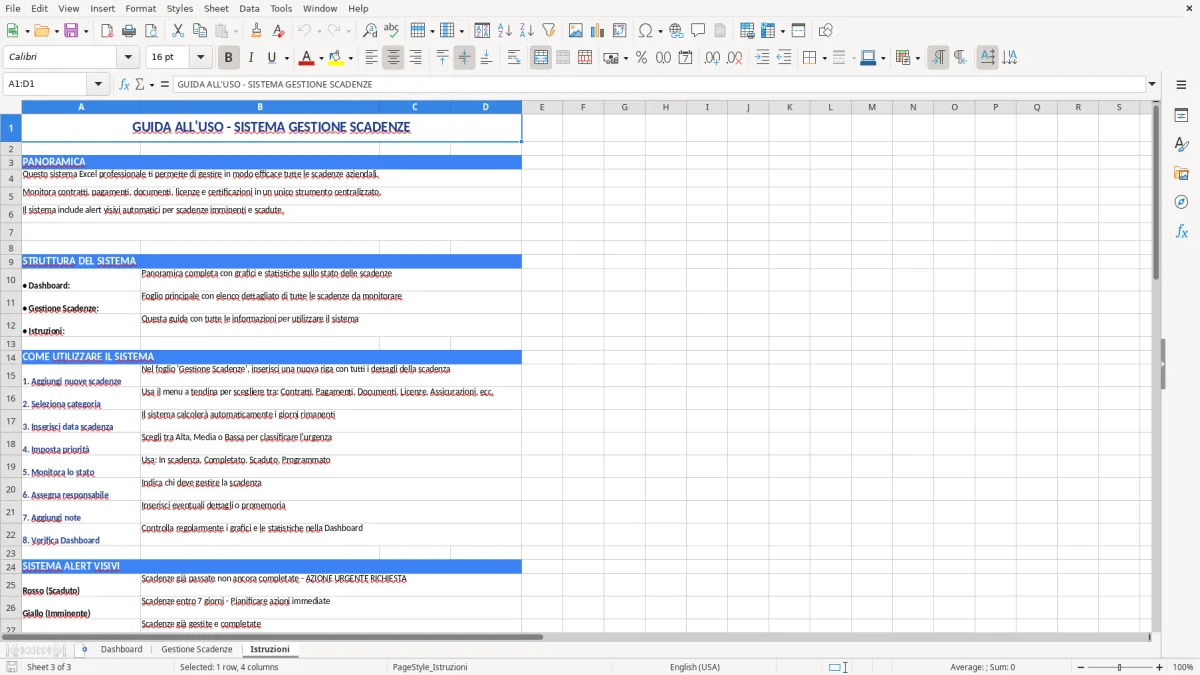Expand the formula bar arrow
1200x675 pixels.
coord(1152,84)
